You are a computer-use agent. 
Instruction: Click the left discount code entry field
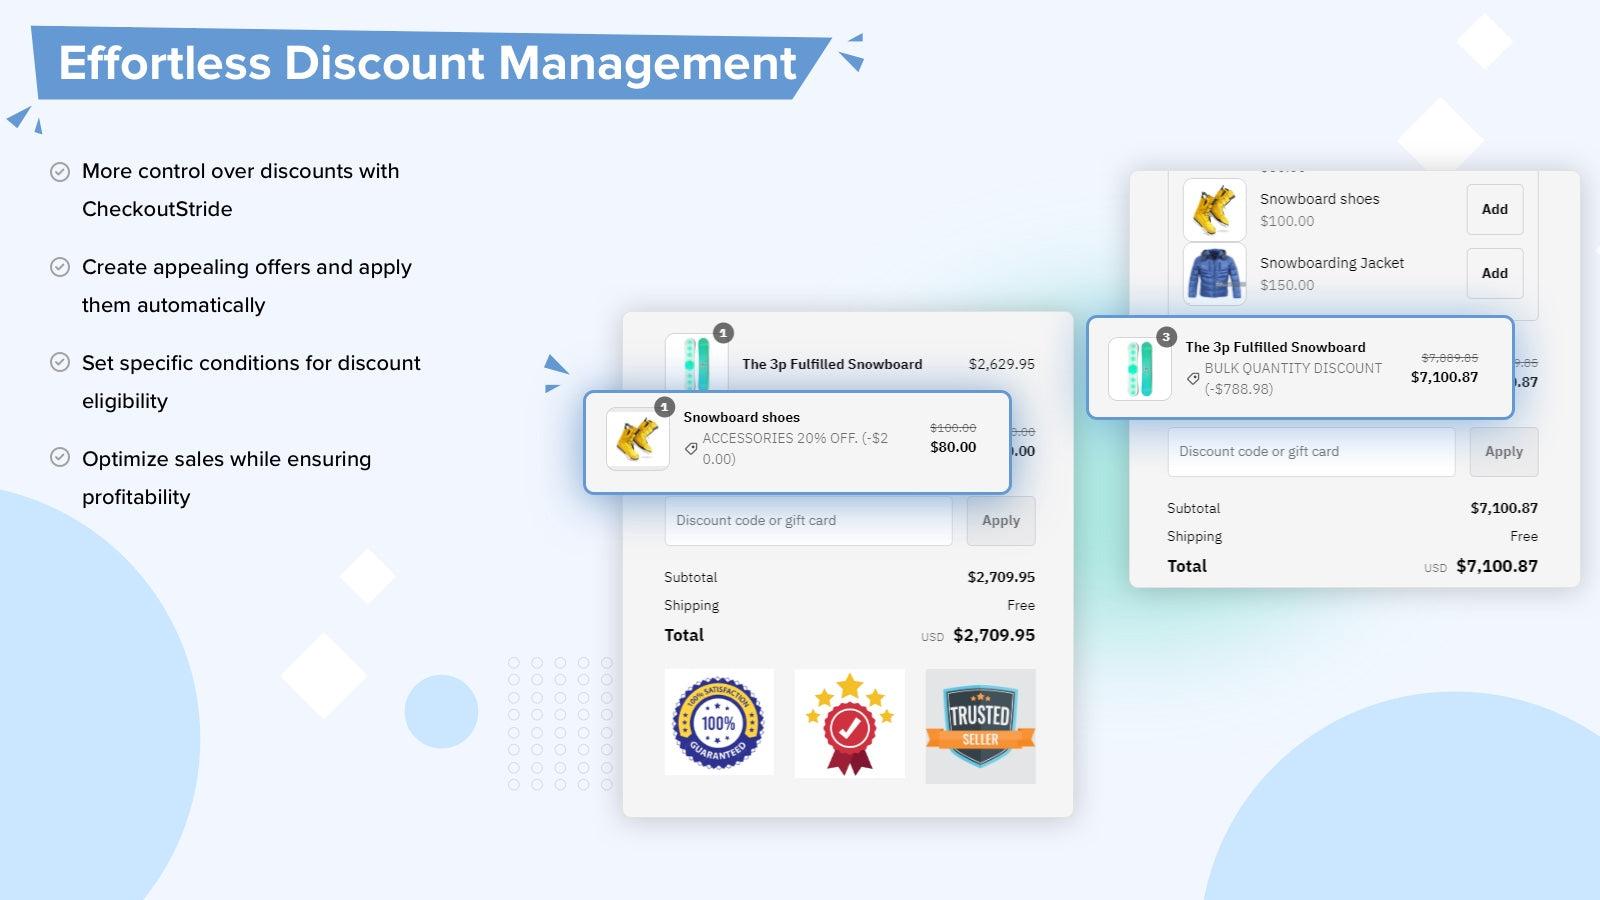[808, 520]
